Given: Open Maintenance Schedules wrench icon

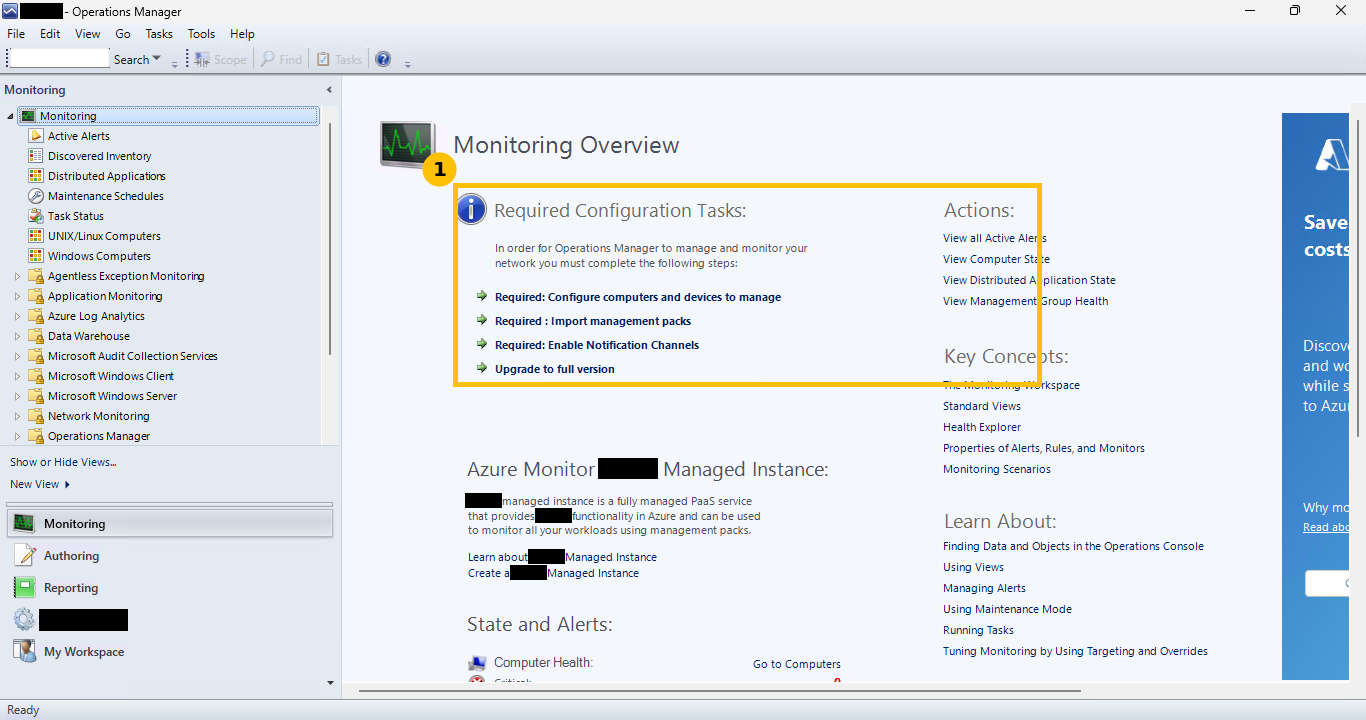Looking at the screenshot, I should click(36, 196).
